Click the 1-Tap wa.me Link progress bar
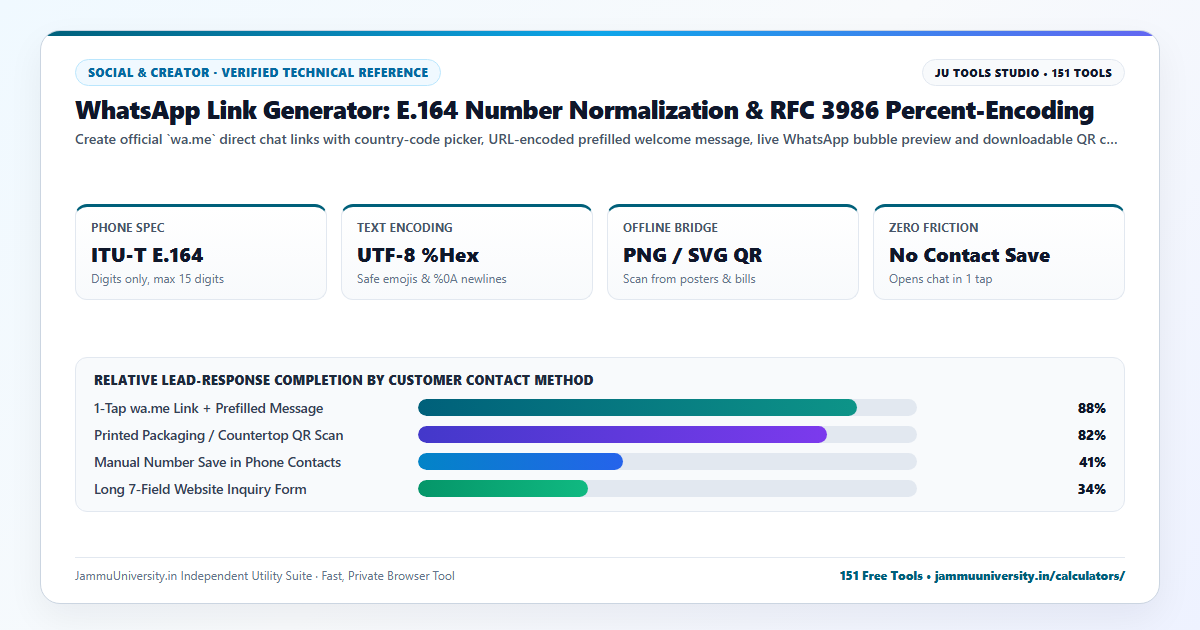This screenshot has height=630, width=1200. (667, 408)
